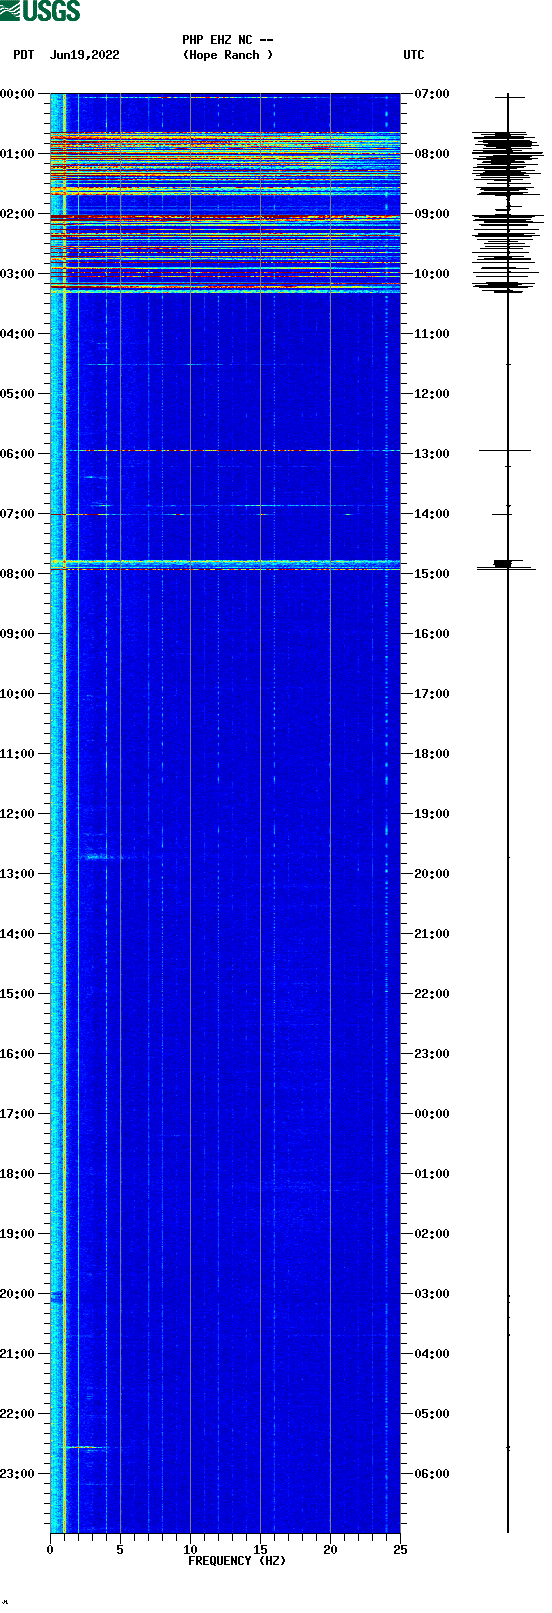Click the 00:00 UTC time label

(432, 1114)
